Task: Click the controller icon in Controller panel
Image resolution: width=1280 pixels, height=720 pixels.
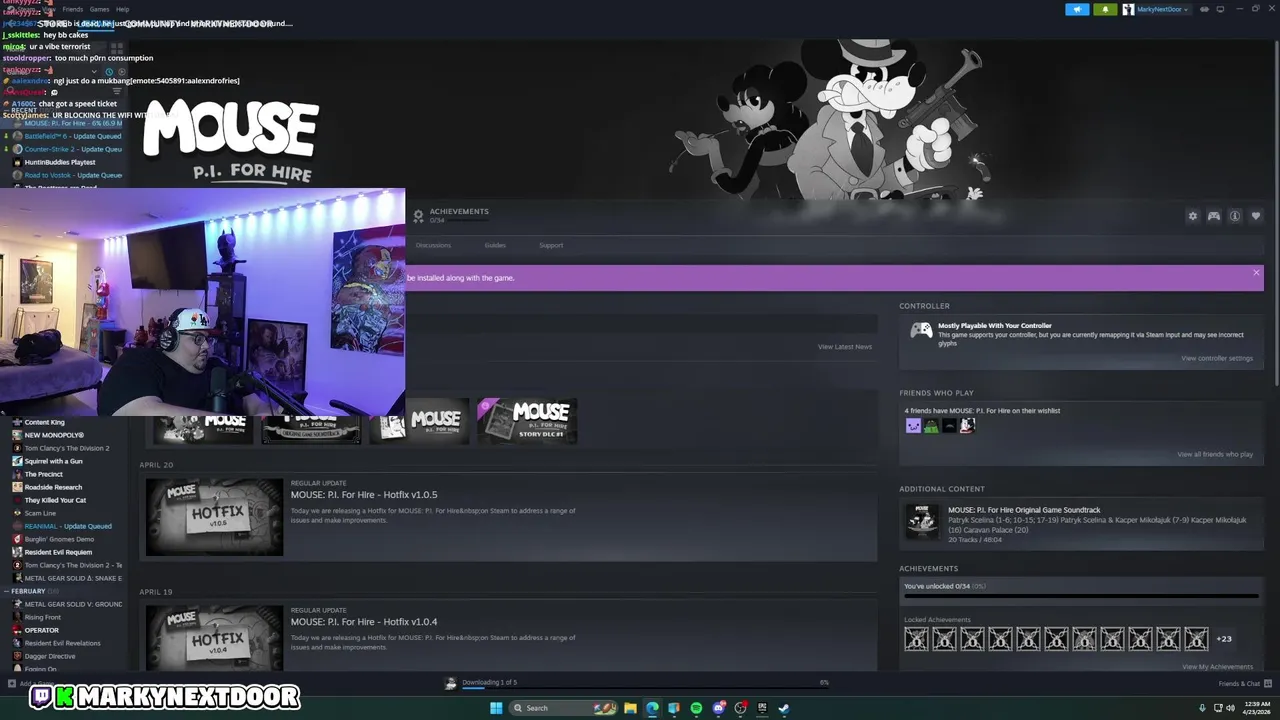Action: tap(921, 331)
